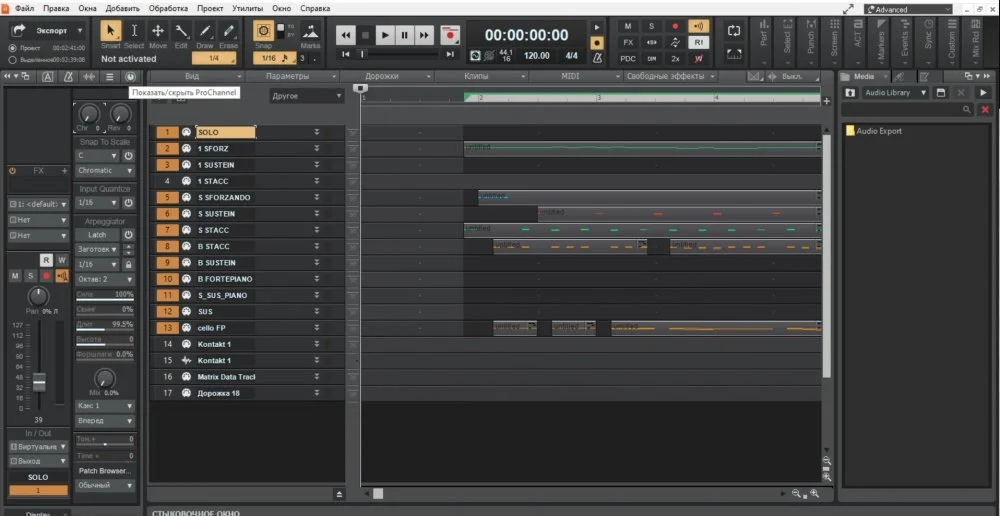Open the Утилиты menu
Screen dimensions: 1000x516
[247, 8]
